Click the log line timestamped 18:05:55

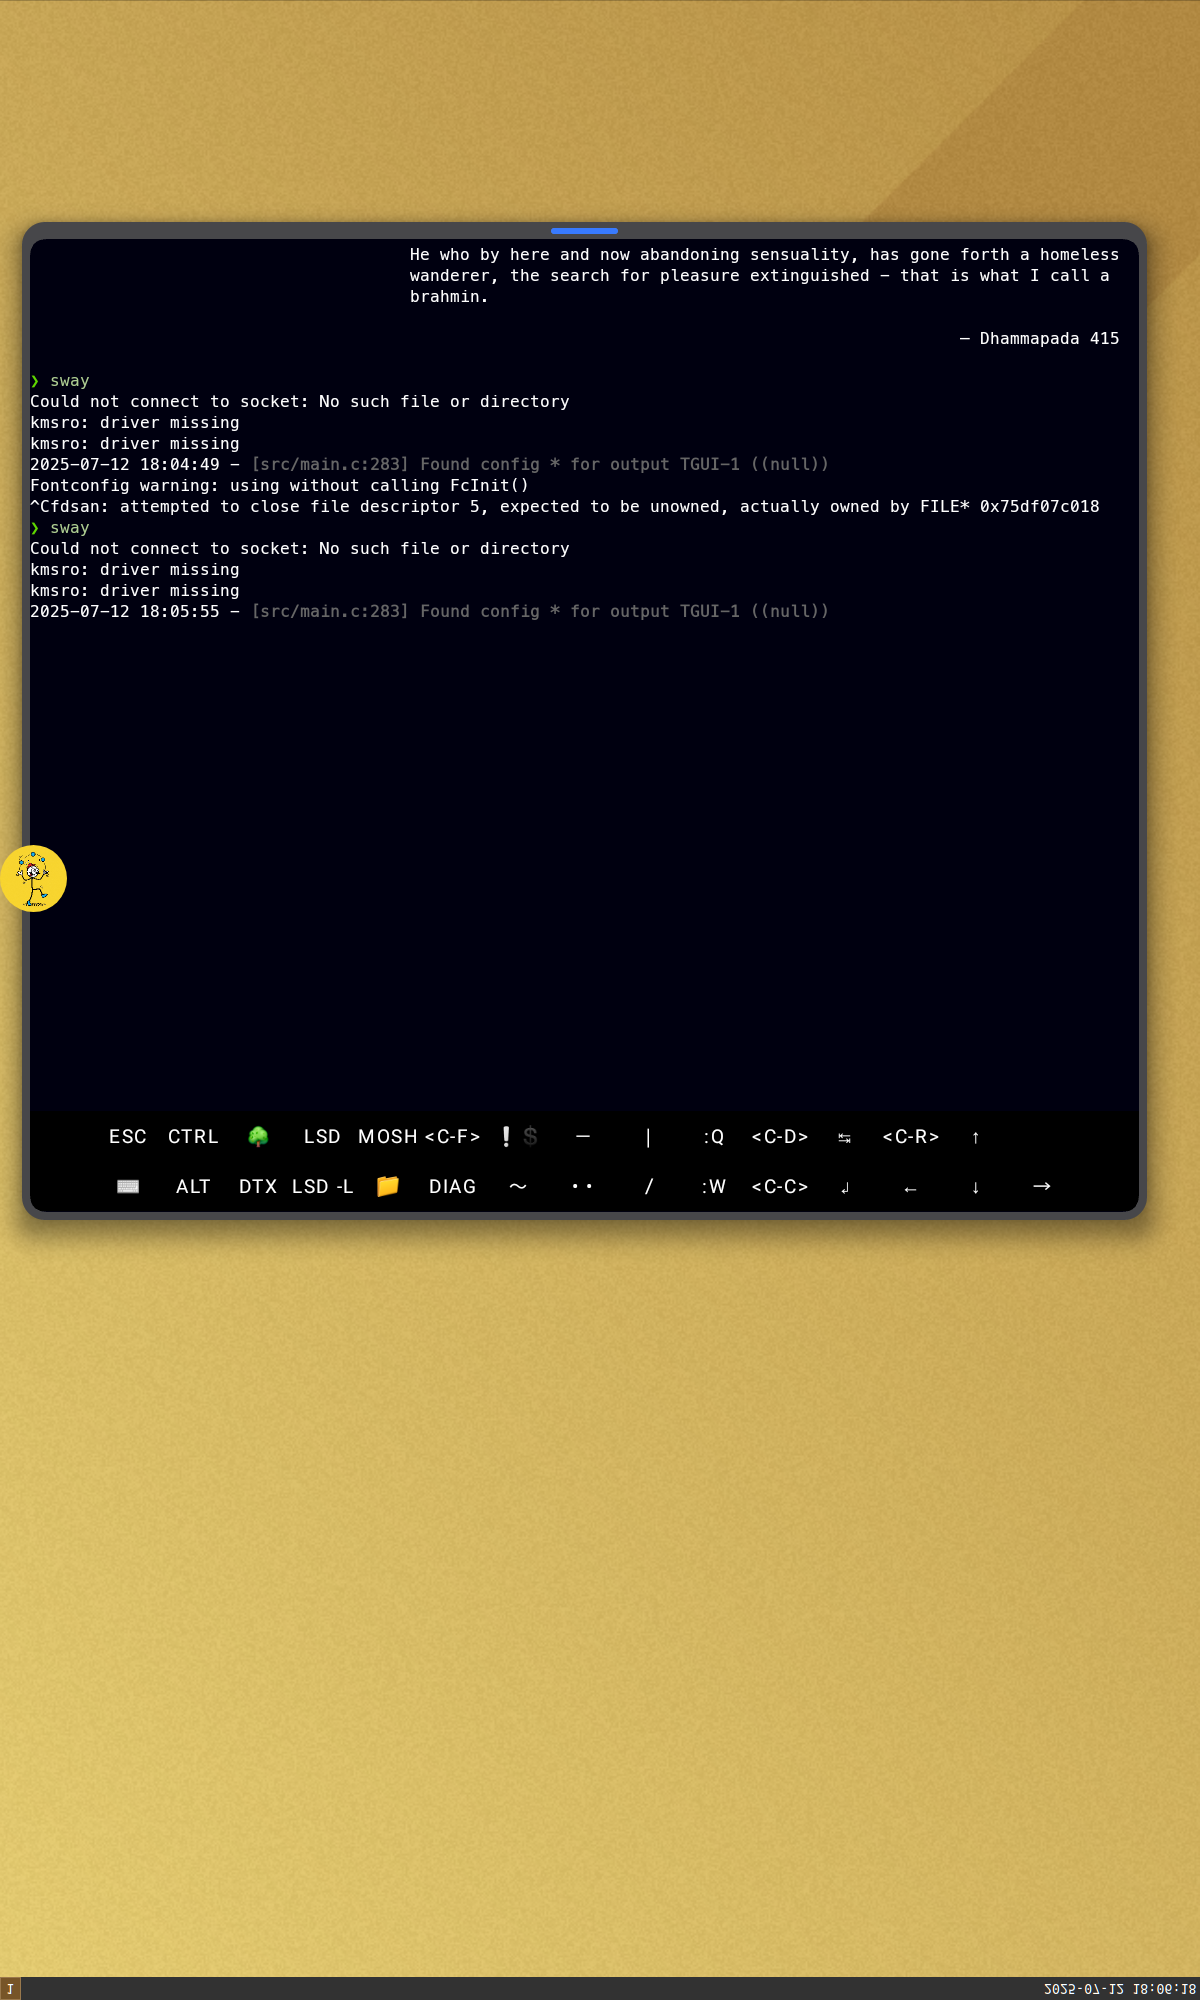click(429, 612)
